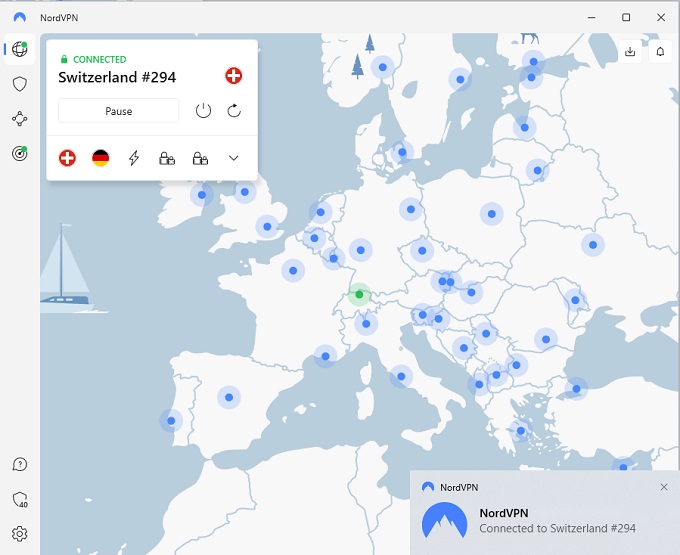
Task: Select the Rome server pin in central Italy
Action: [401, 376]
